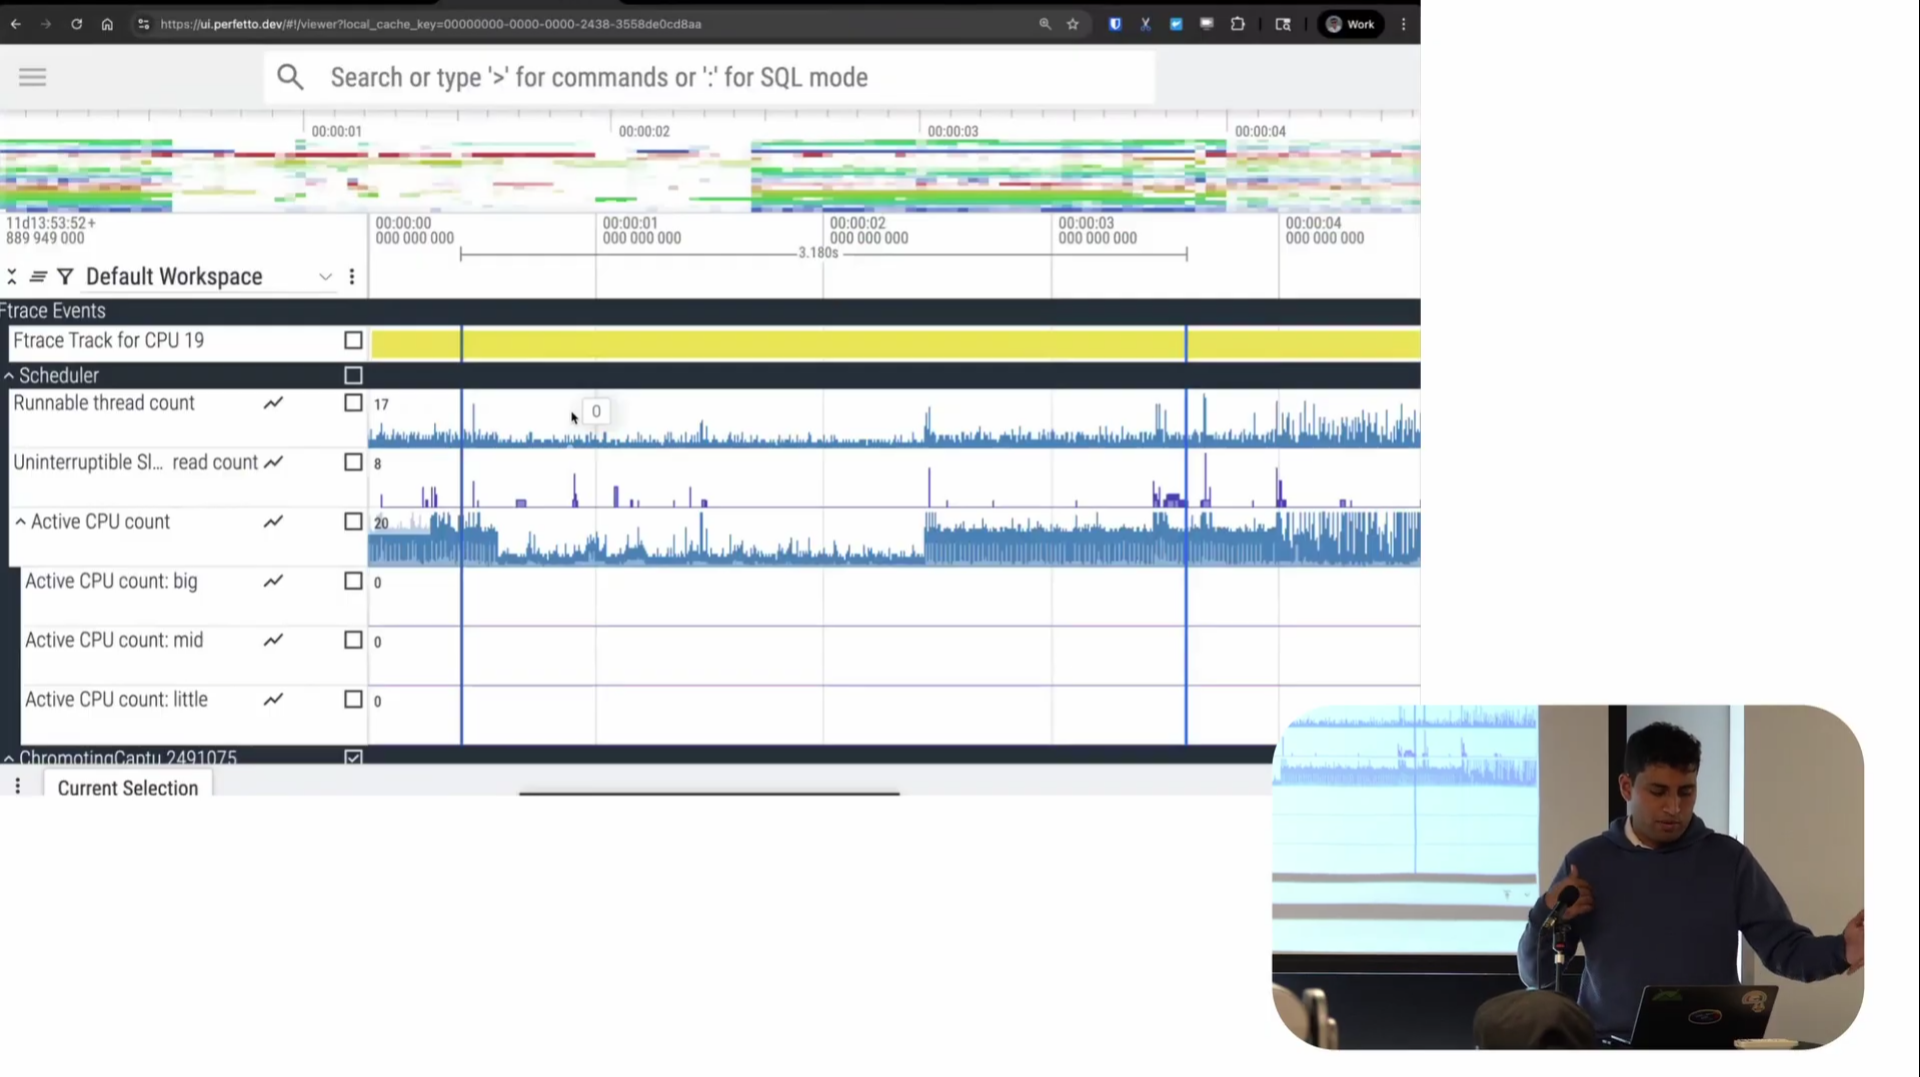Open the Work profile menu in Chrome
Screen dimensions: 1920x1077
1350,24
